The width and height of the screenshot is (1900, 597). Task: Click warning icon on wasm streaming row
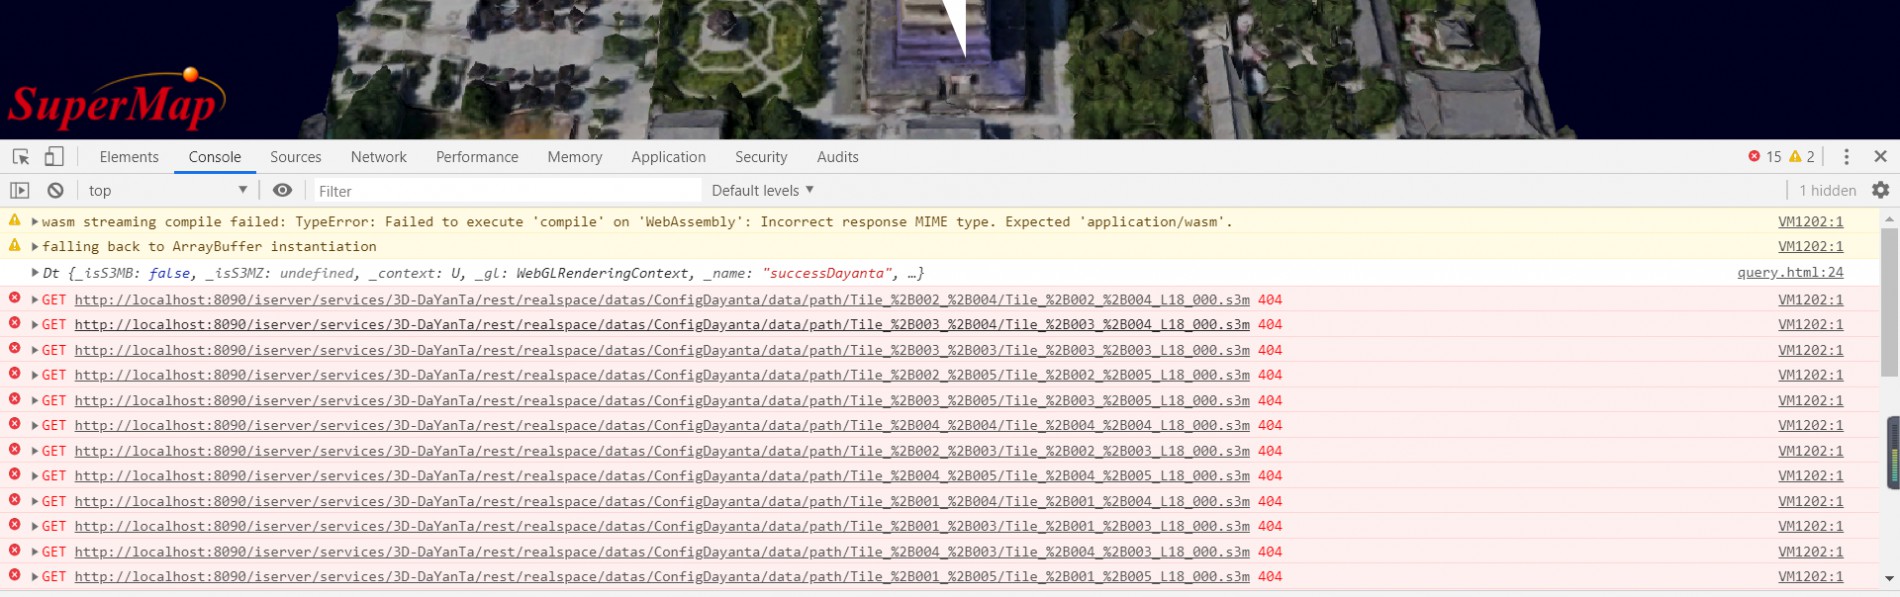tap(15, 220)
